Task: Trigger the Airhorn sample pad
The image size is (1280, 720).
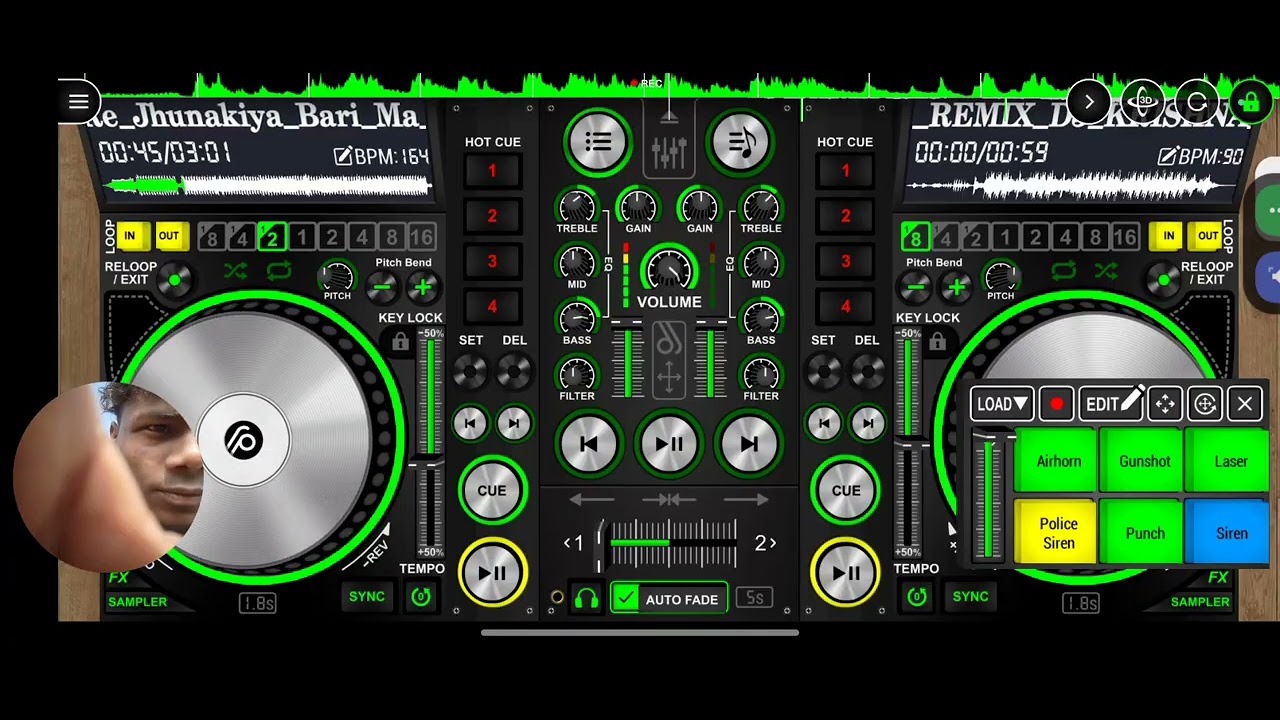Action: (x=1058, y=461)
